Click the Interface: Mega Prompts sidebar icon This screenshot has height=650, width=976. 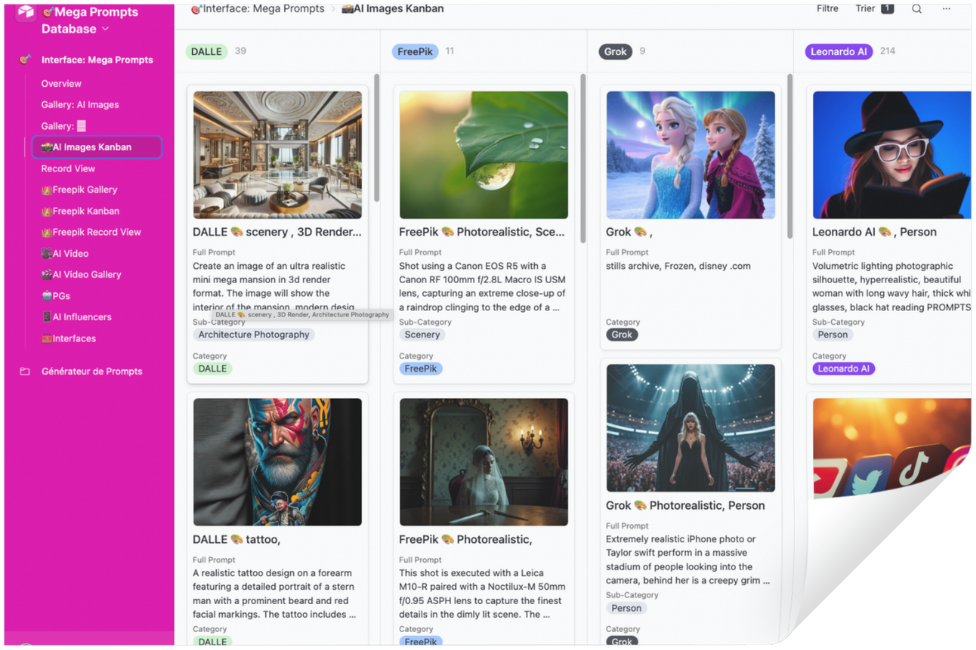click(25, 60)
